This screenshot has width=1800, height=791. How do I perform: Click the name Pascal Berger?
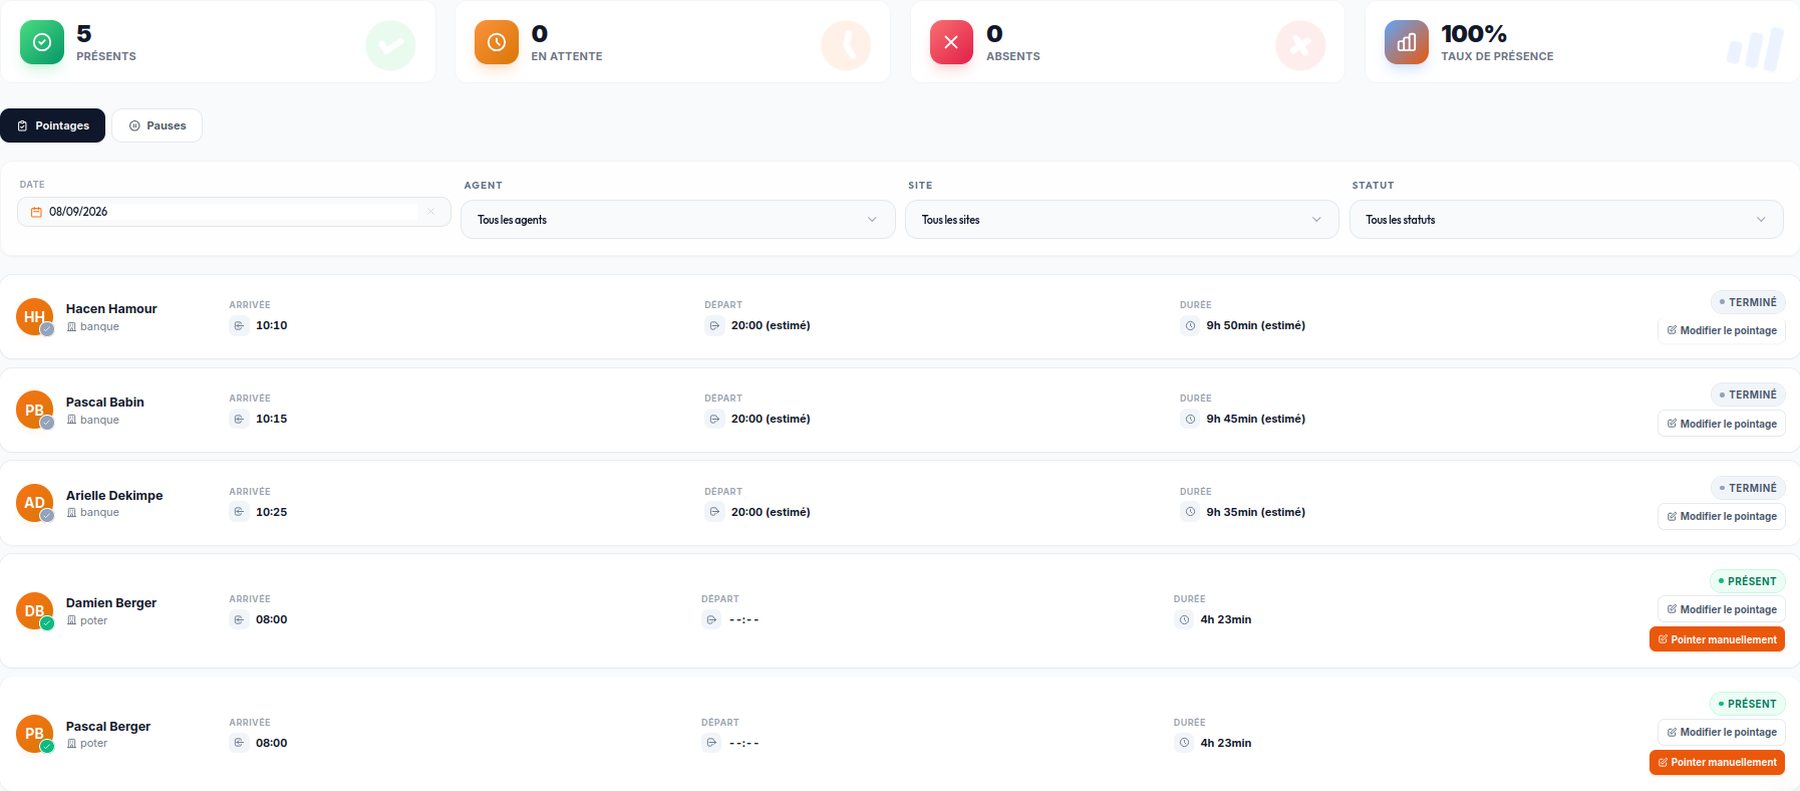click(x=108, y=727)
